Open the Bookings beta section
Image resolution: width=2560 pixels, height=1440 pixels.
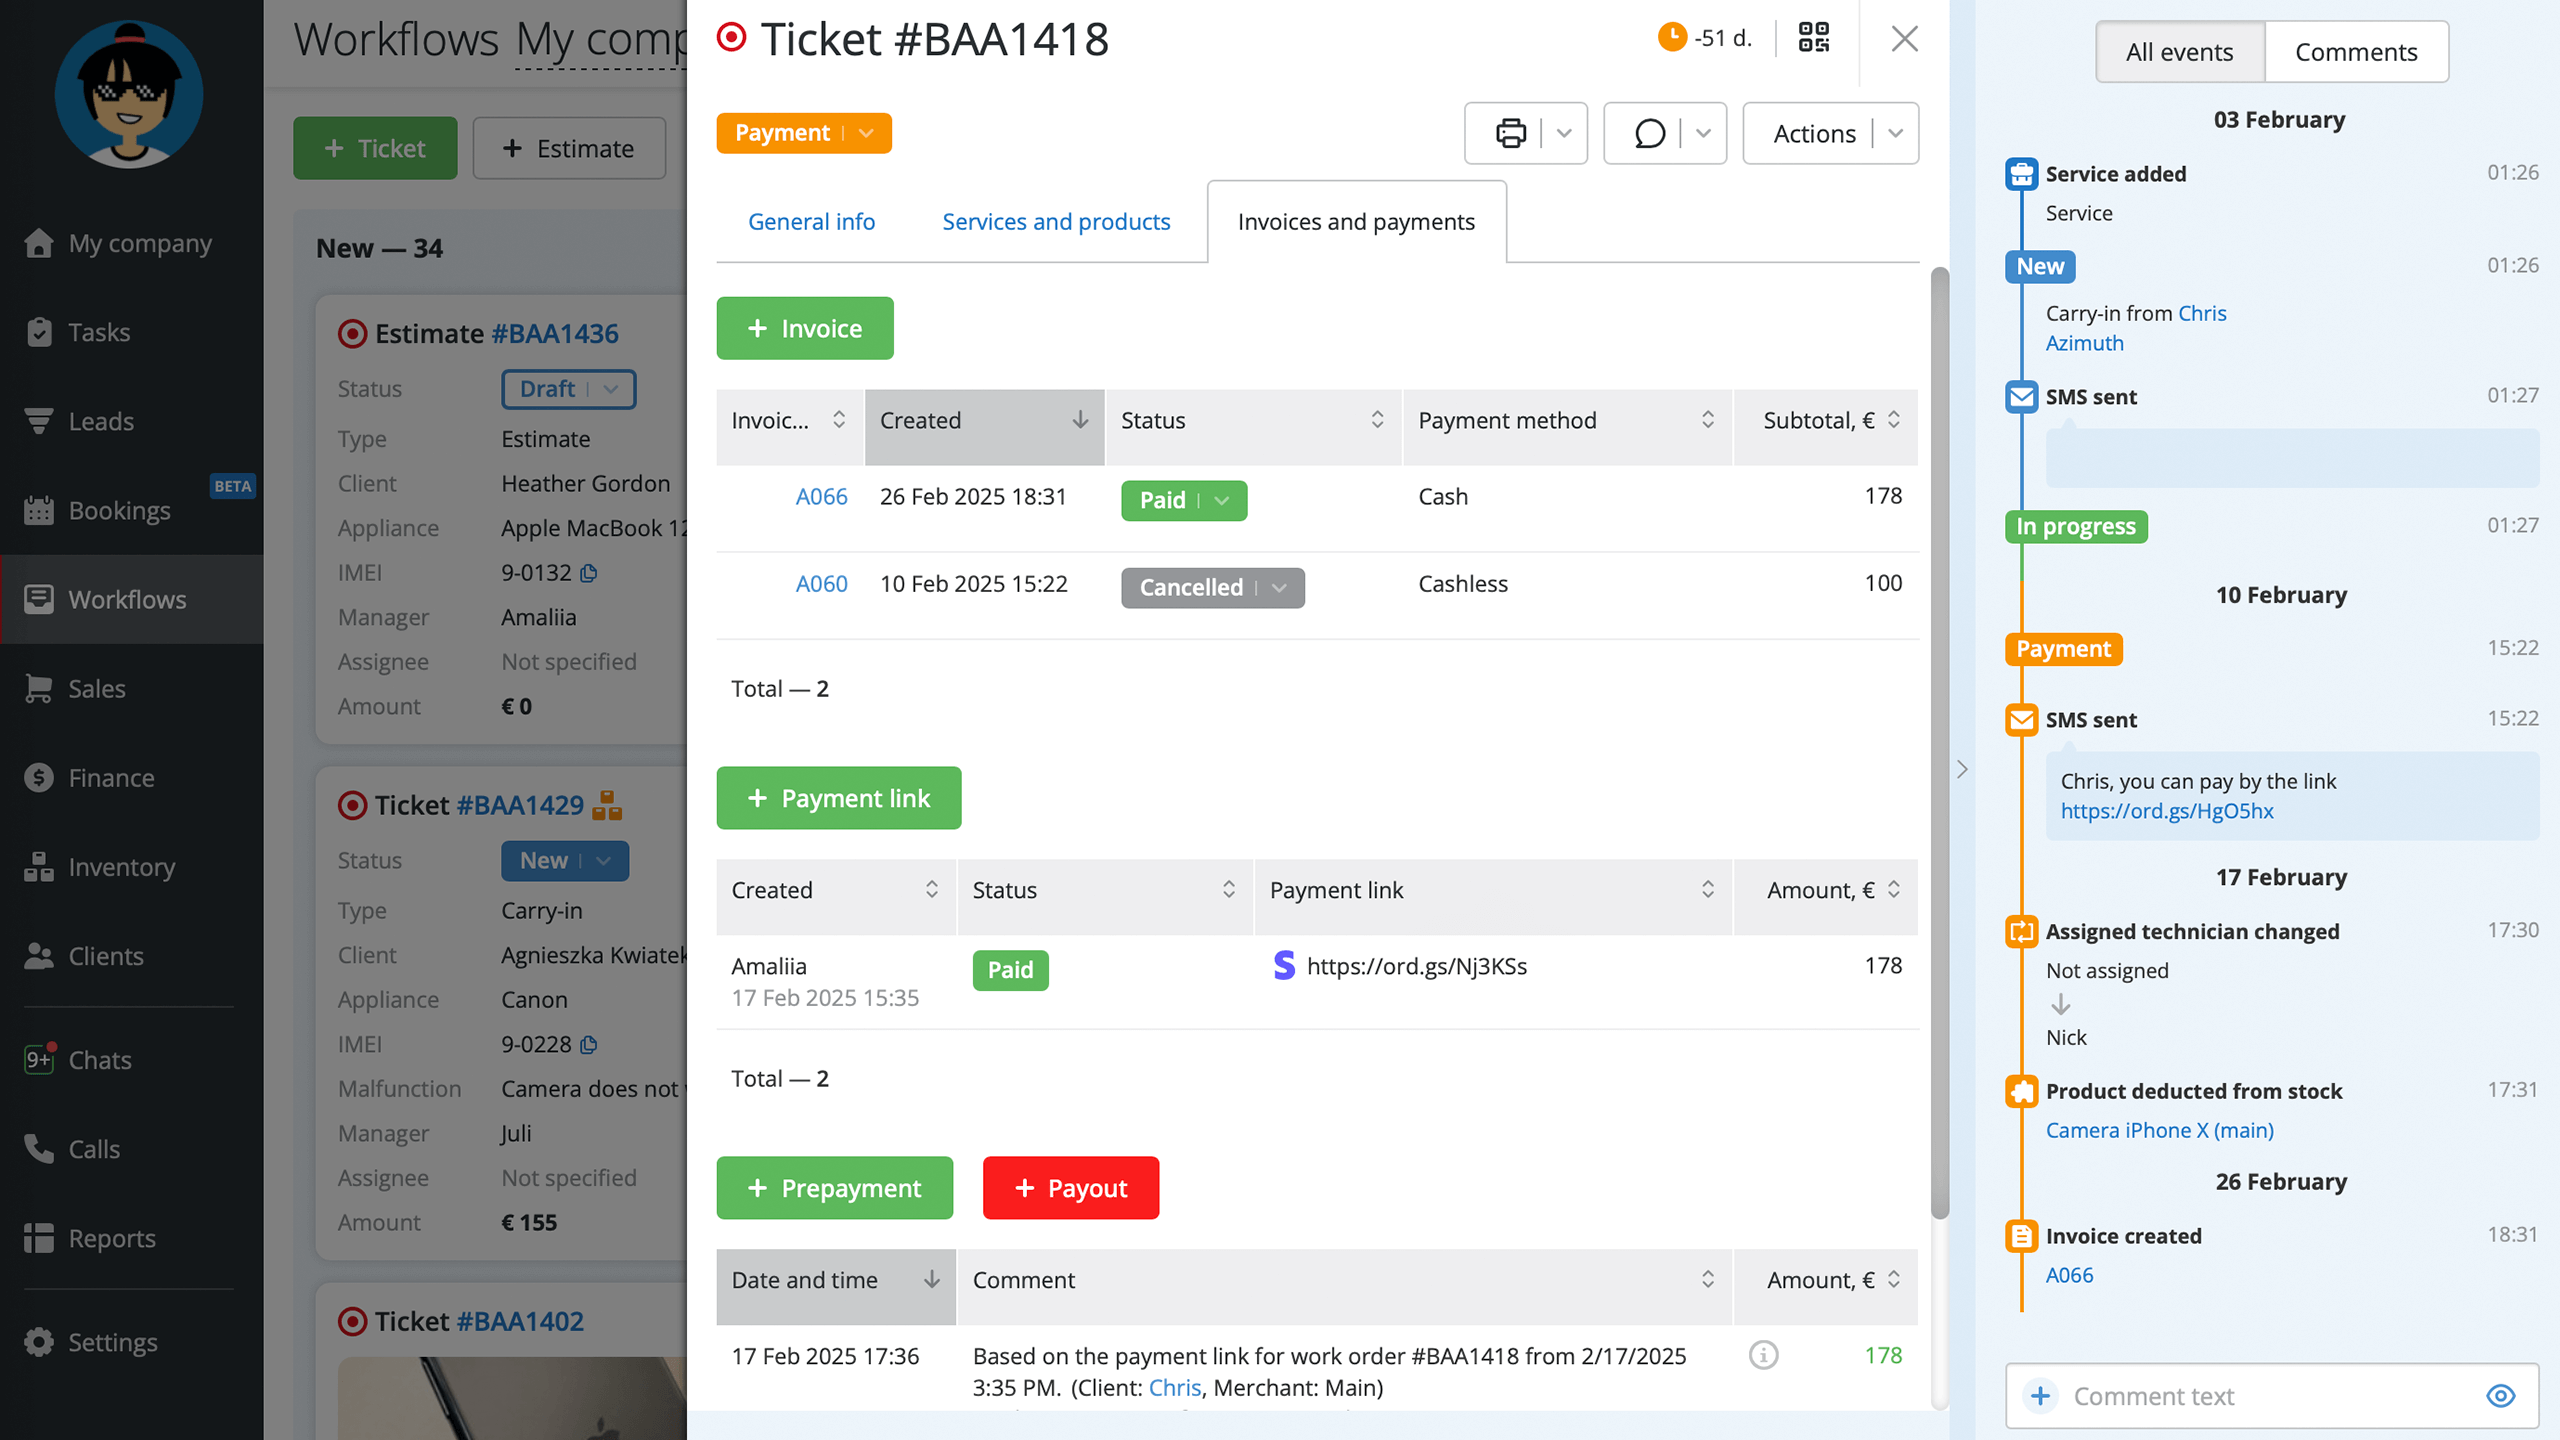119,510
